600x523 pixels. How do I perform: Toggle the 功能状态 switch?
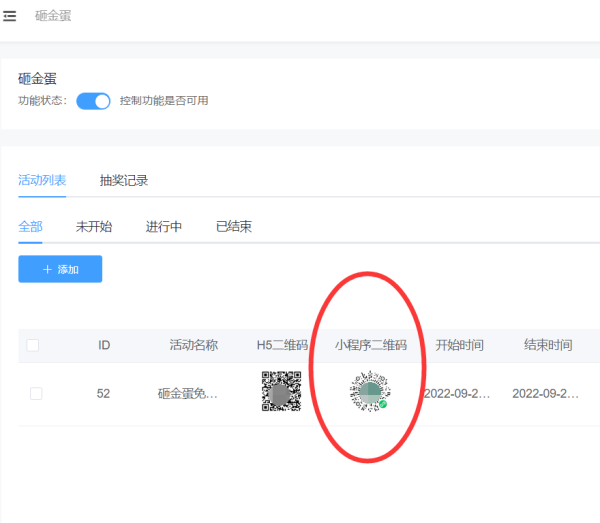(93, 101)
